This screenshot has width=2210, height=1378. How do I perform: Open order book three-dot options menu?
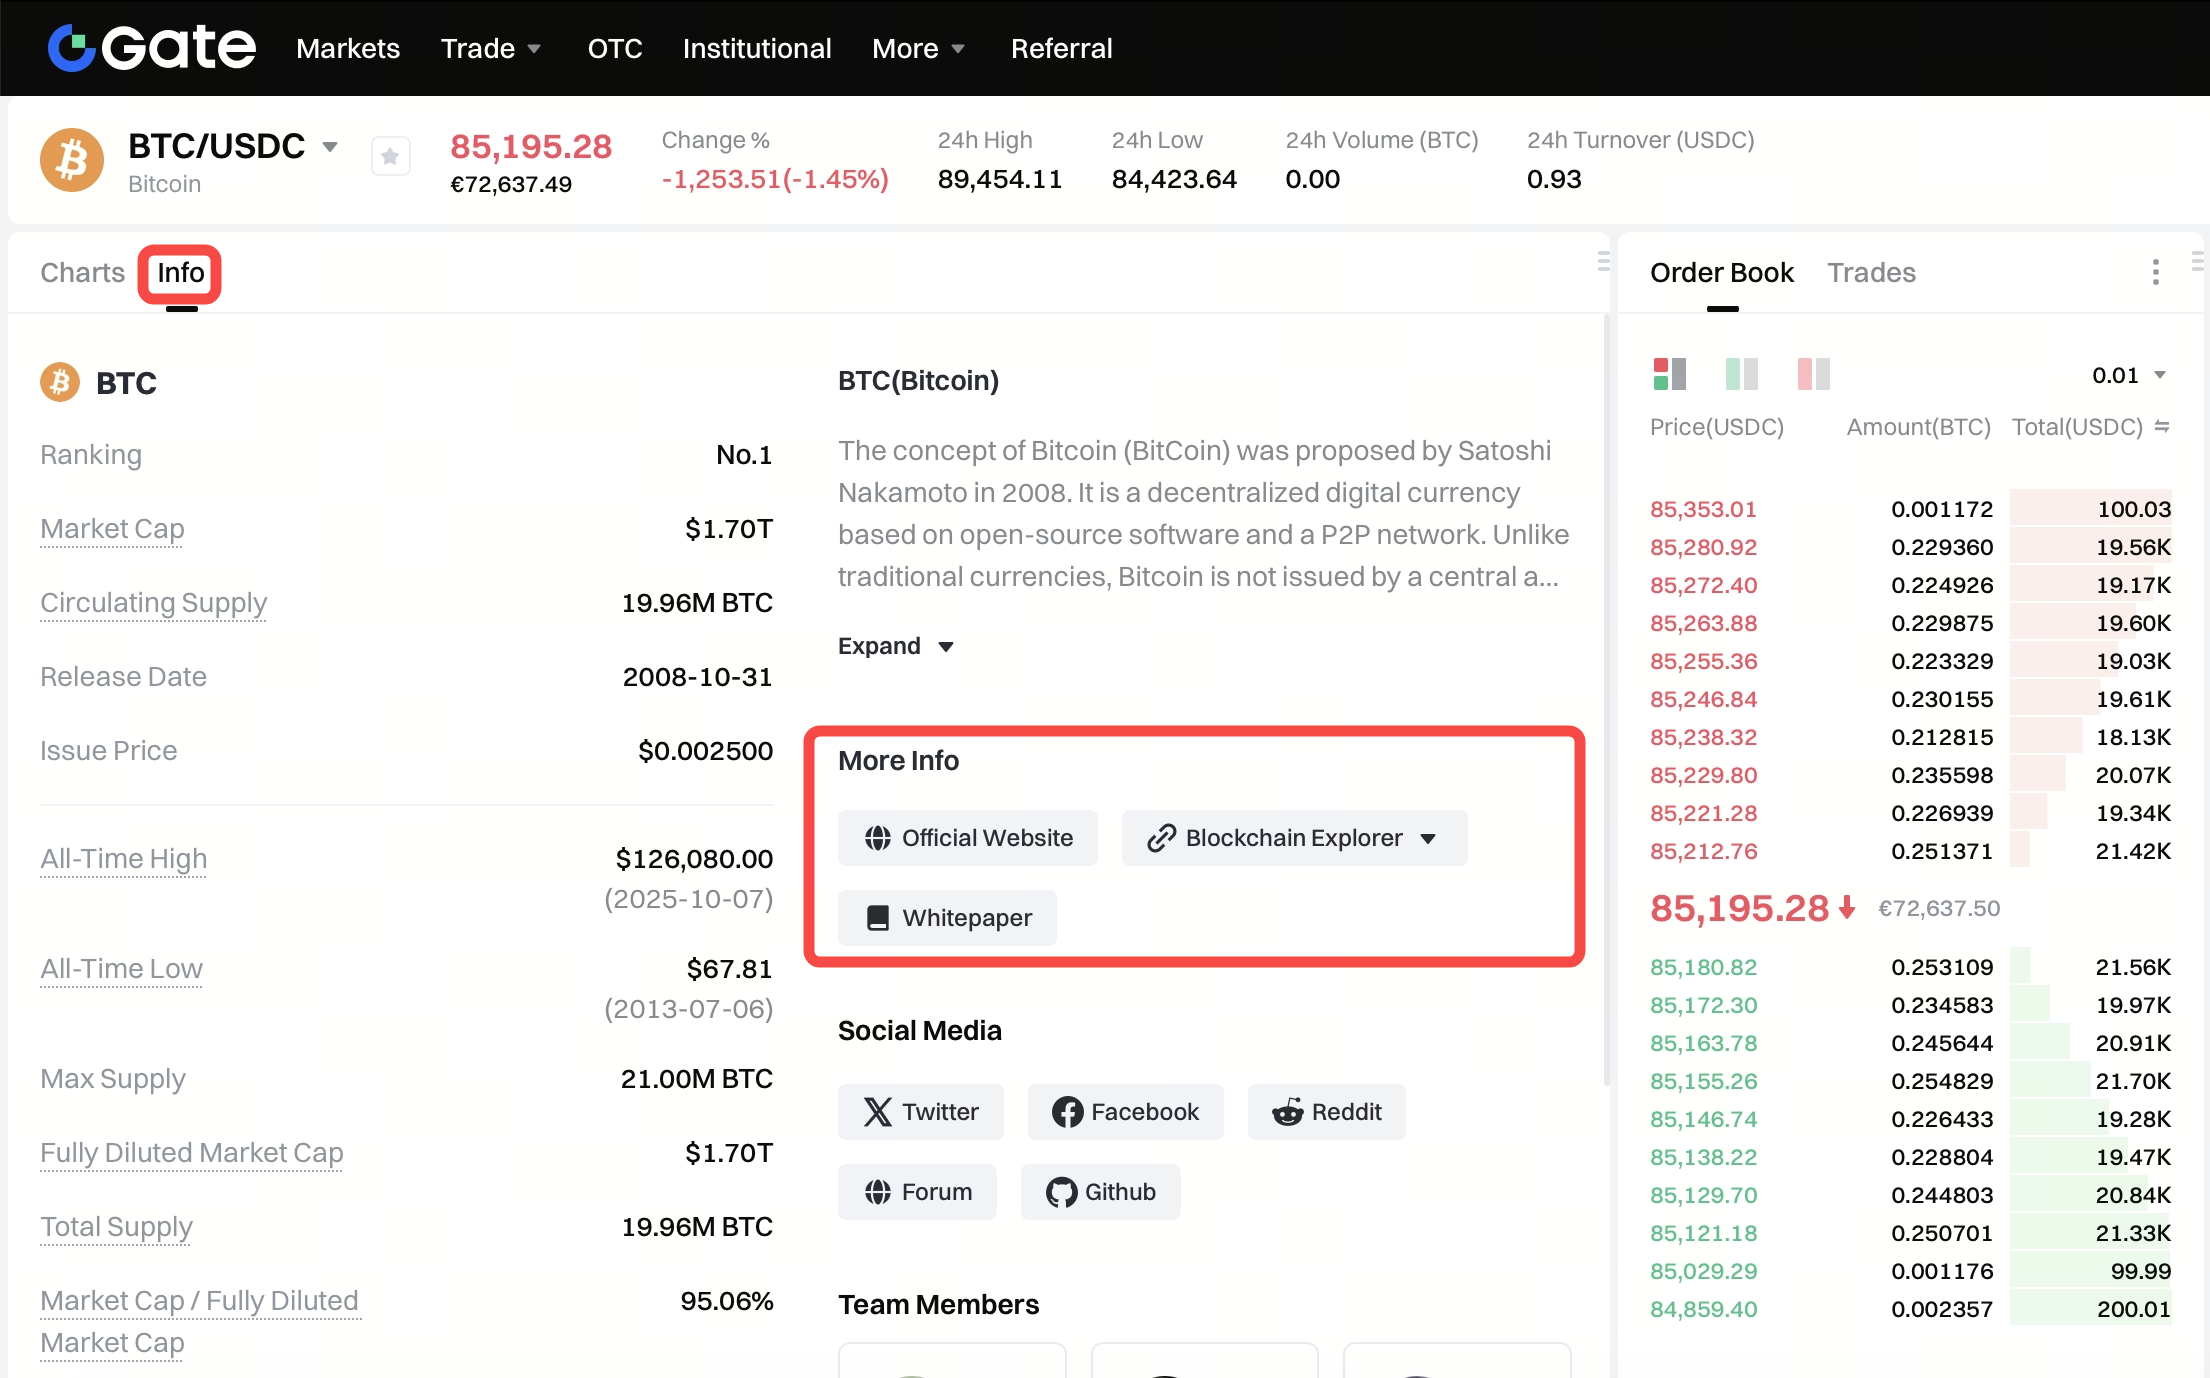point(2155,272)
